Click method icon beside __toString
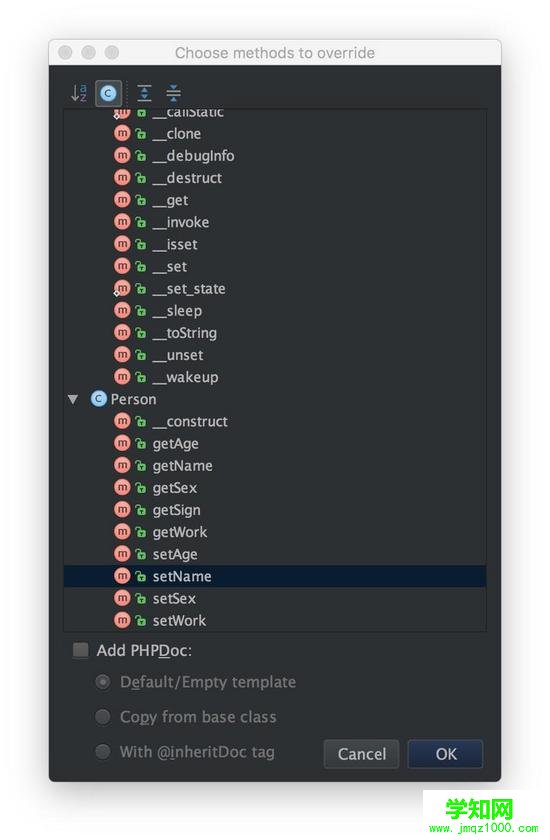This screenshot has width=550, height=840. point(122,333)
